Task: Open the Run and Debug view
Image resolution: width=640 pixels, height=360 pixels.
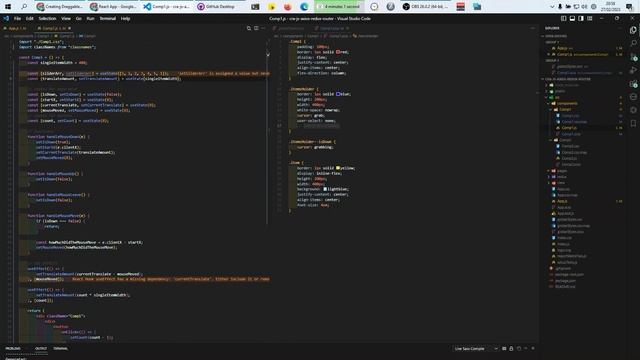Action: (x=633, y=70)
